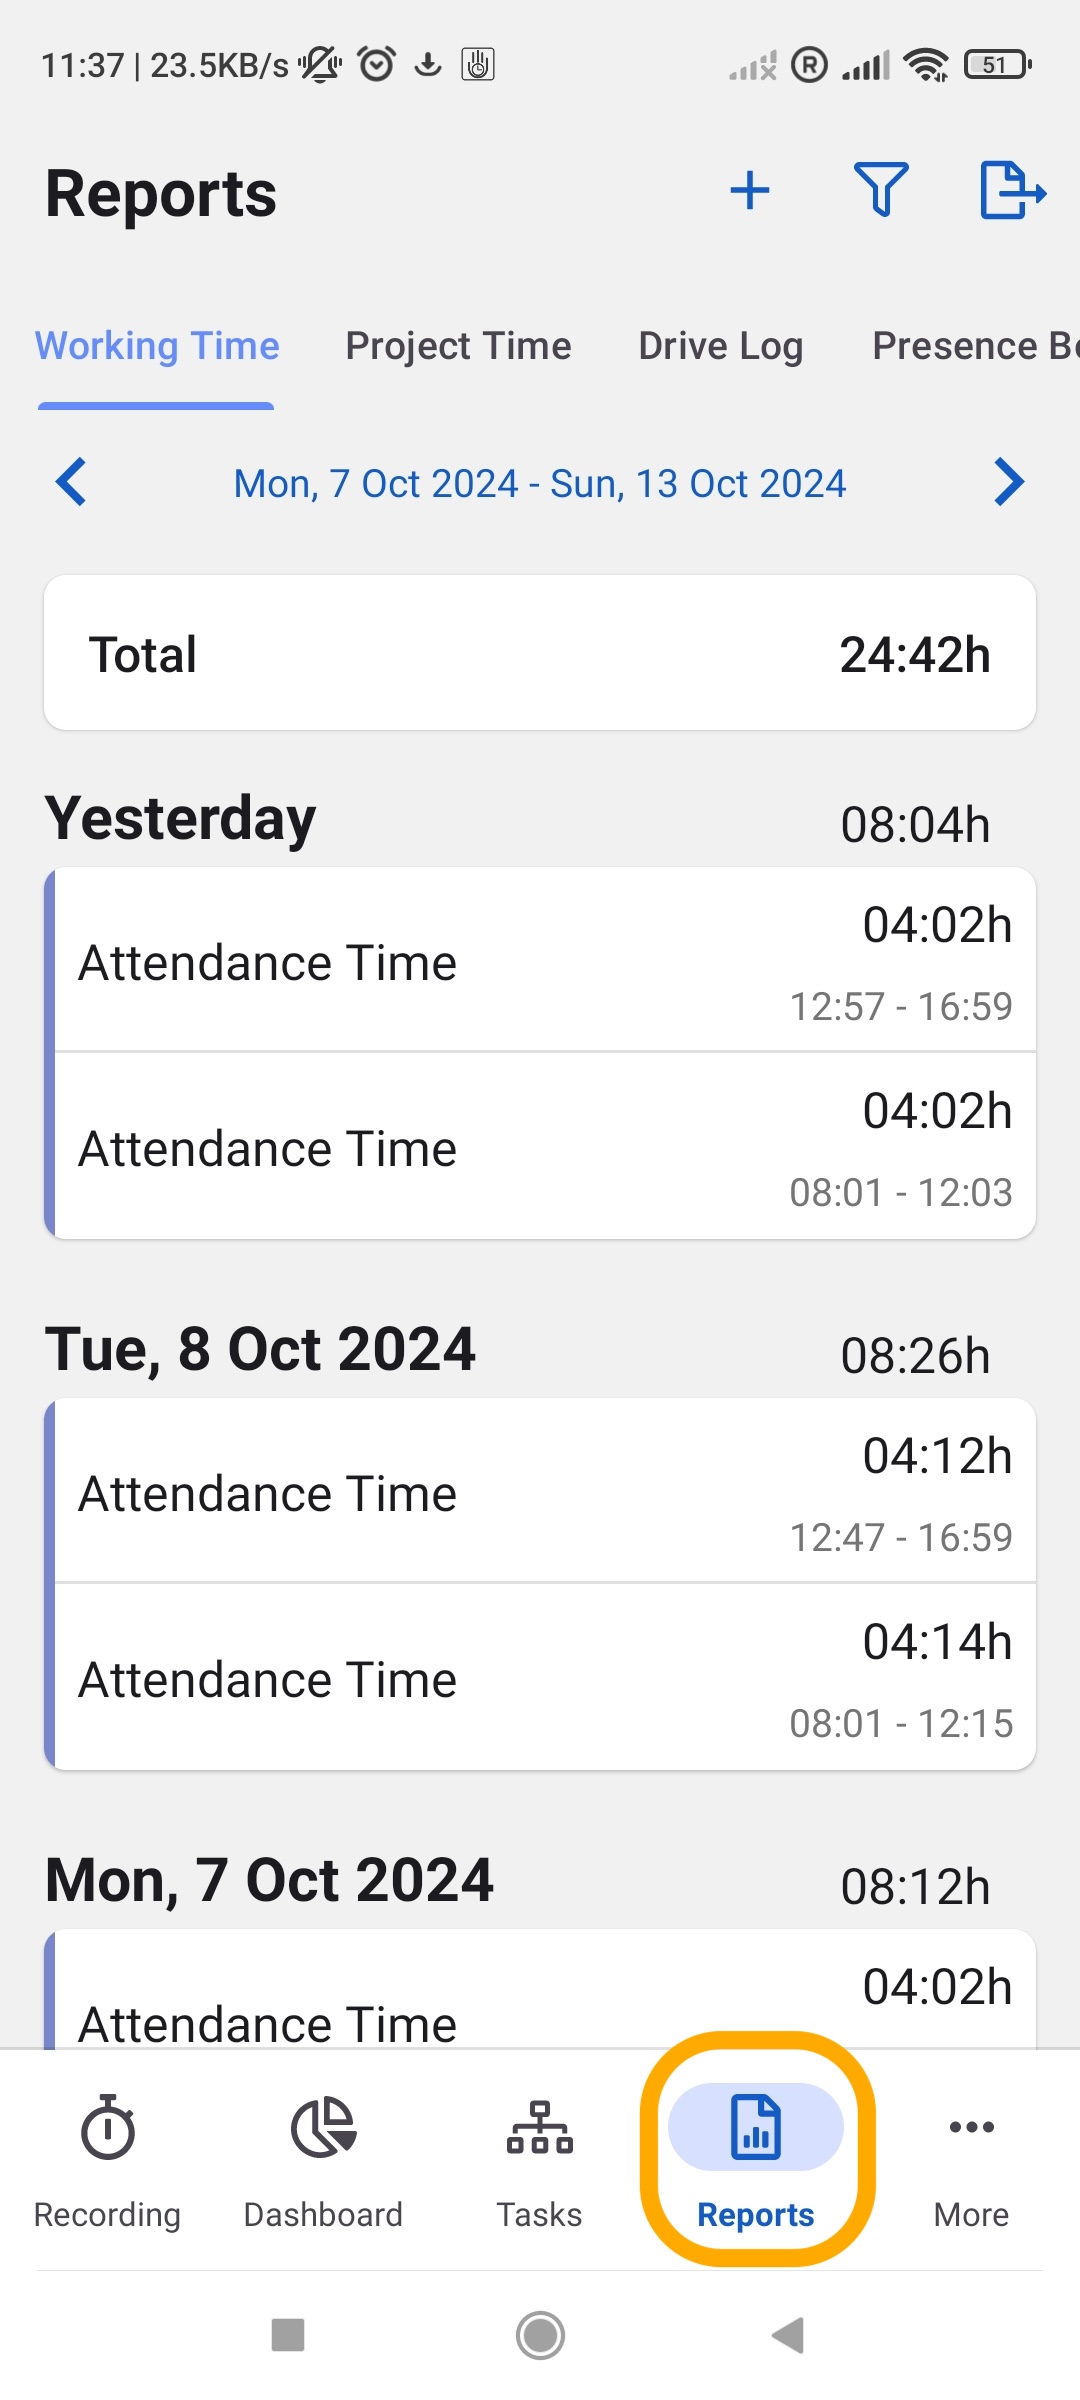The image size is (1080, 2400).
Task: Open the Recording stopwatch tab
Action: pyautogui.click(x=107, y=2162)
